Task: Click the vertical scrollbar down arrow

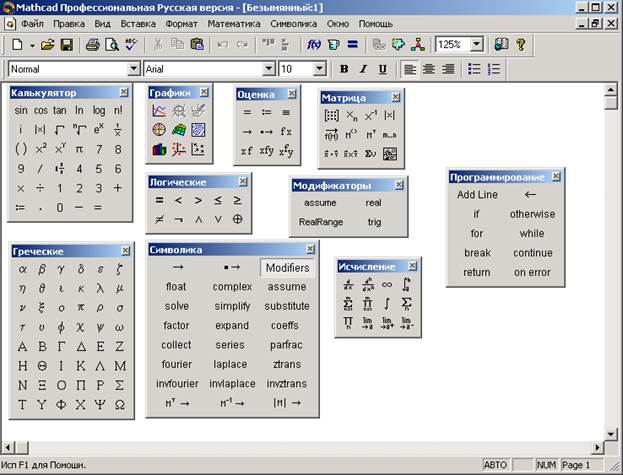Action: [611, 434]
